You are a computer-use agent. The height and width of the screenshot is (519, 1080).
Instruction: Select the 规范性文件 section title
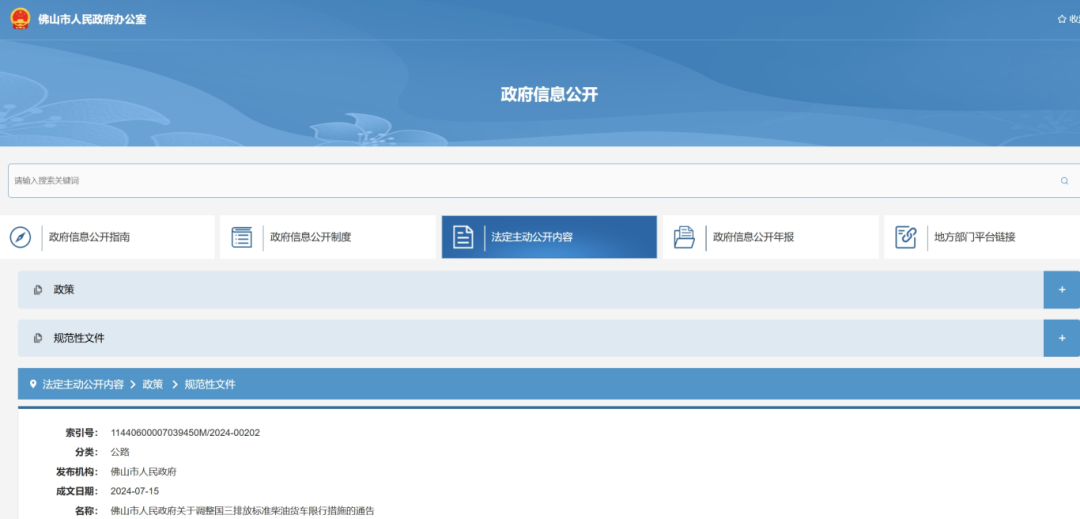coord(79,338)
